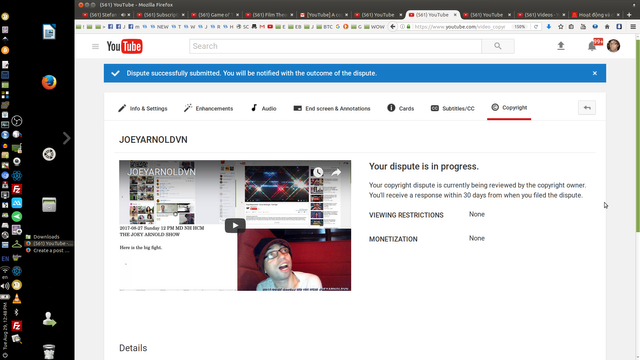Go to the YouTube logo home
This screenshot has height=360, width=640.
click(x=124, y=47)
